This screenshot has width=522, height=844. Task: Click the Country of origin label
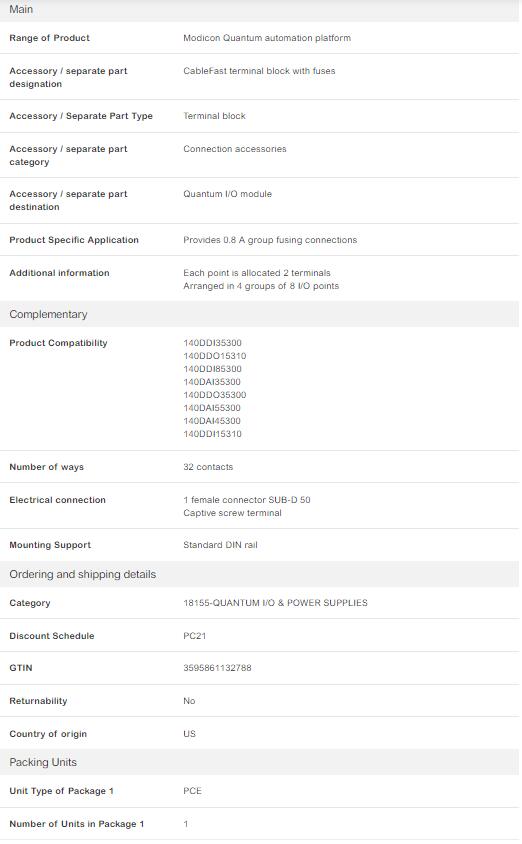[x=48, y=734]
